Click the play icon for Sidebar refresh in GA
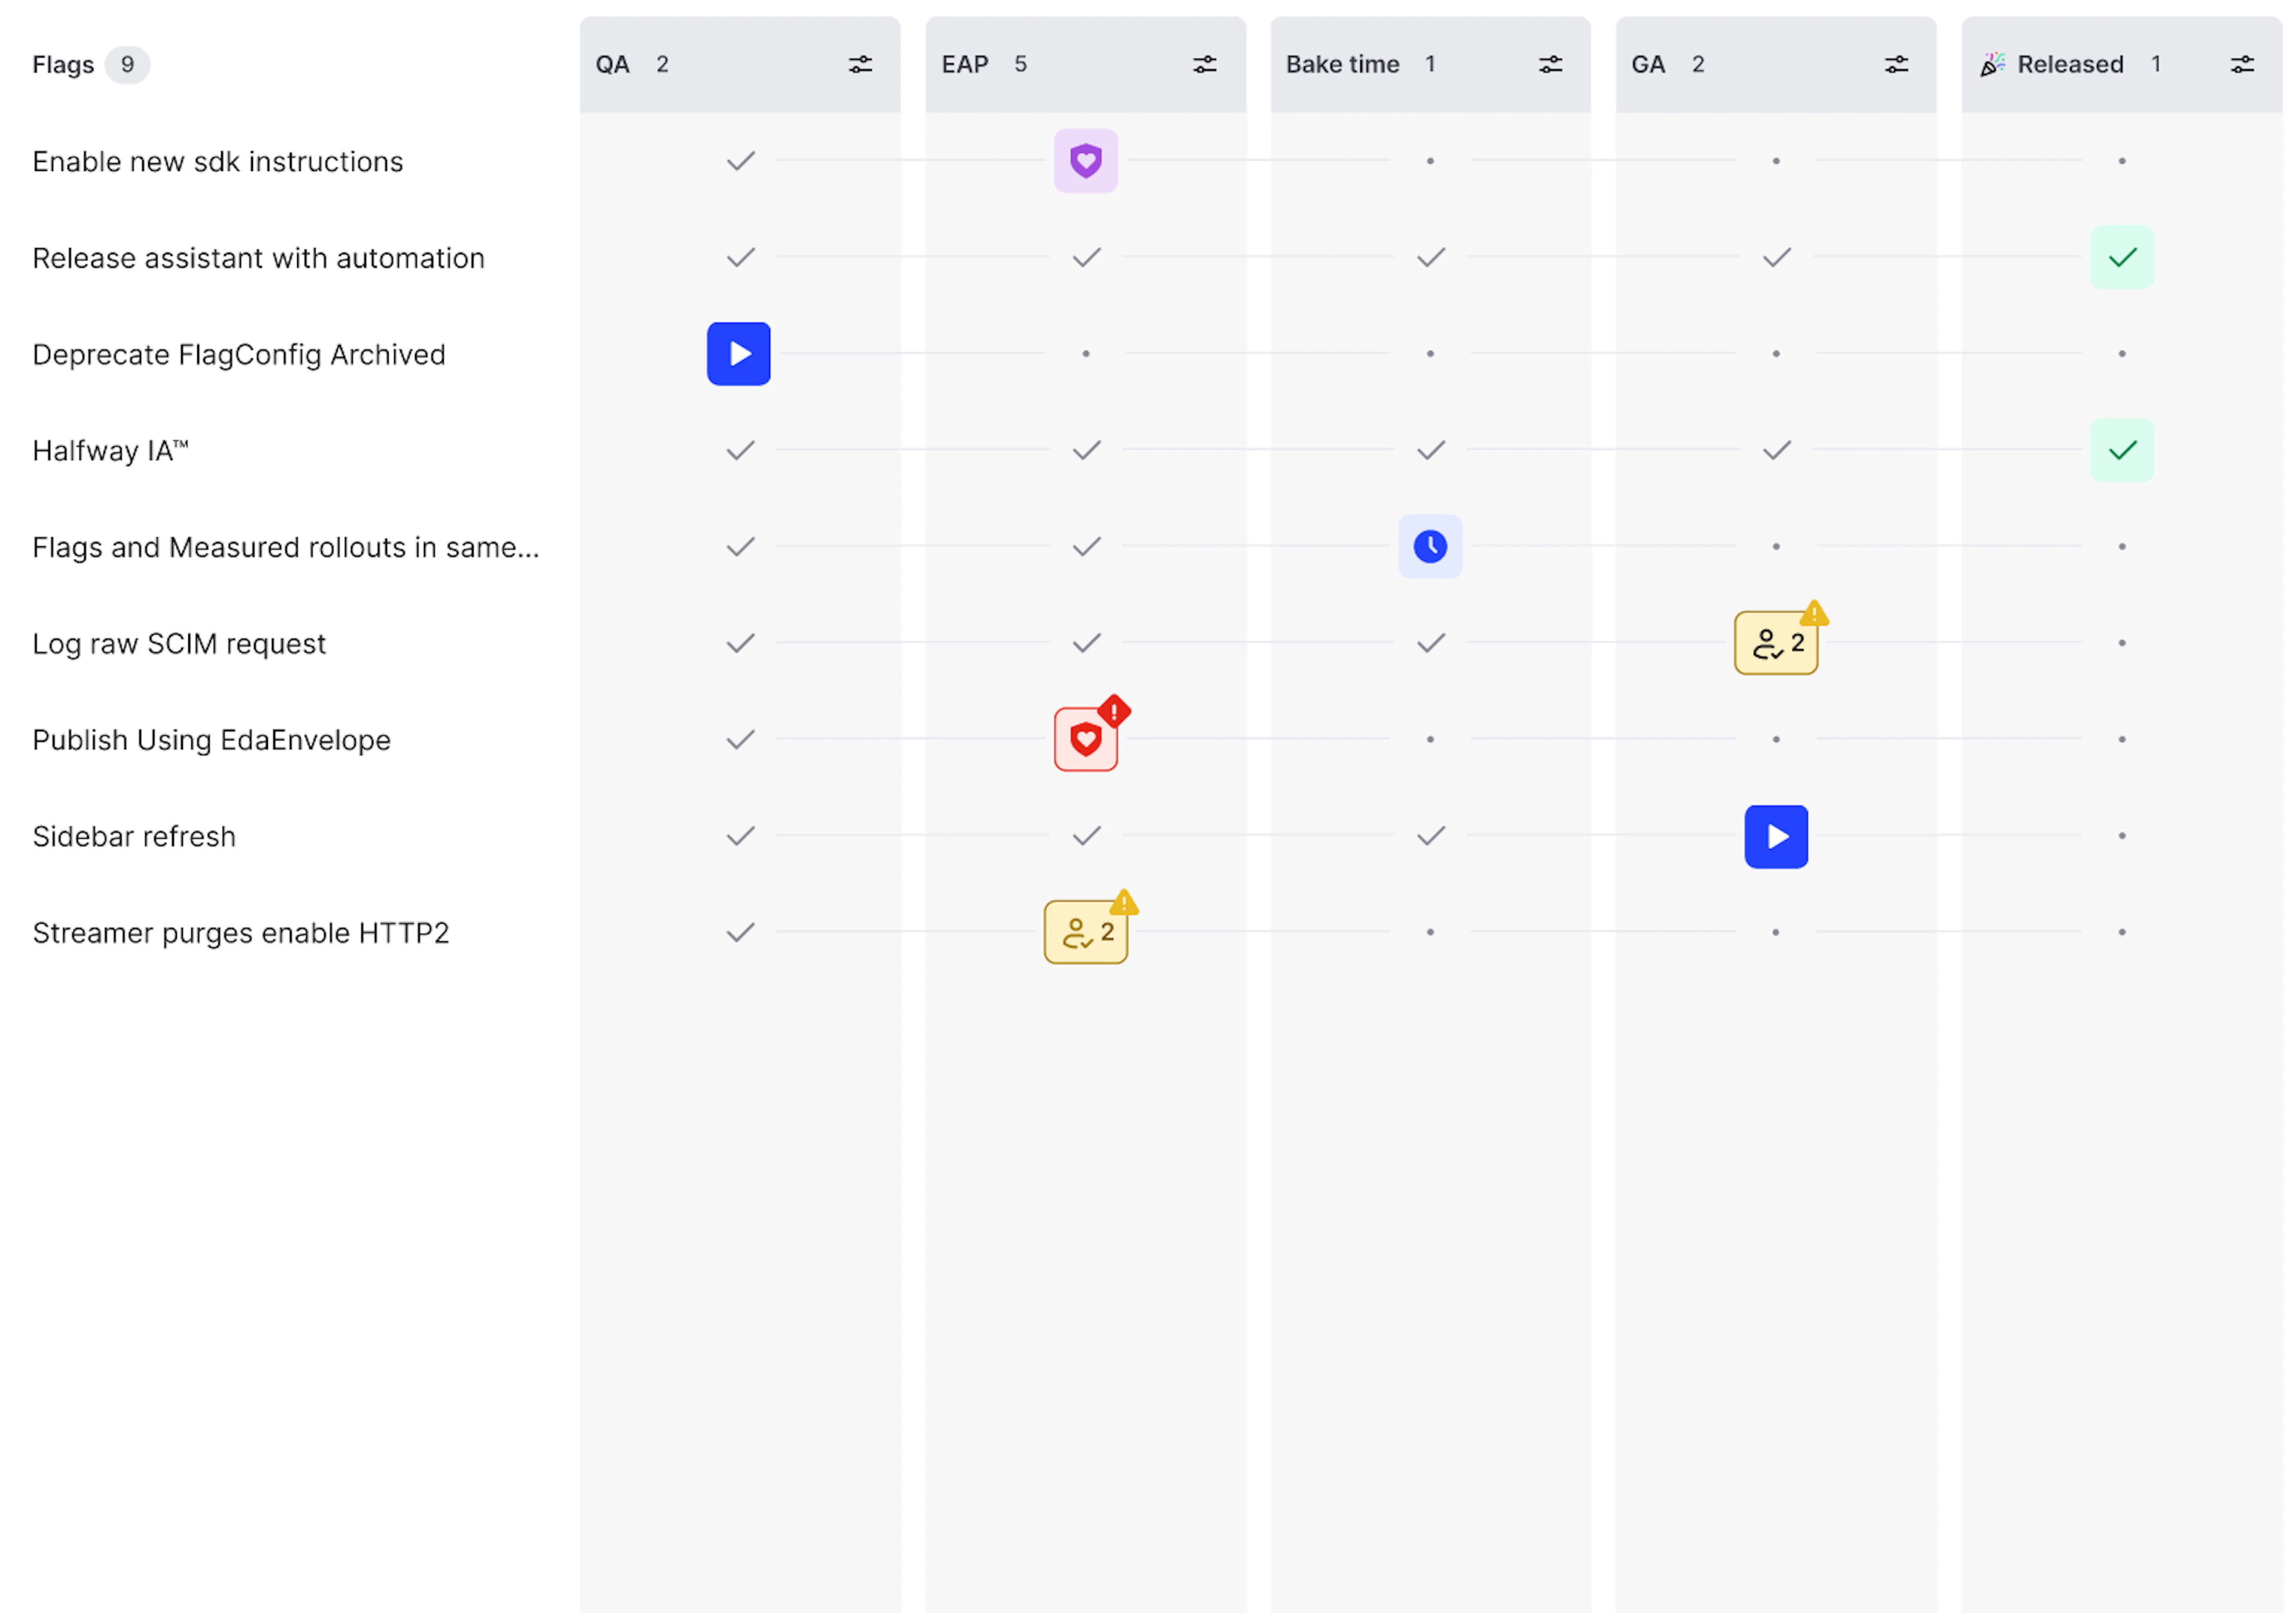The image size is (2296, 1613). [x=1776, y=836]
